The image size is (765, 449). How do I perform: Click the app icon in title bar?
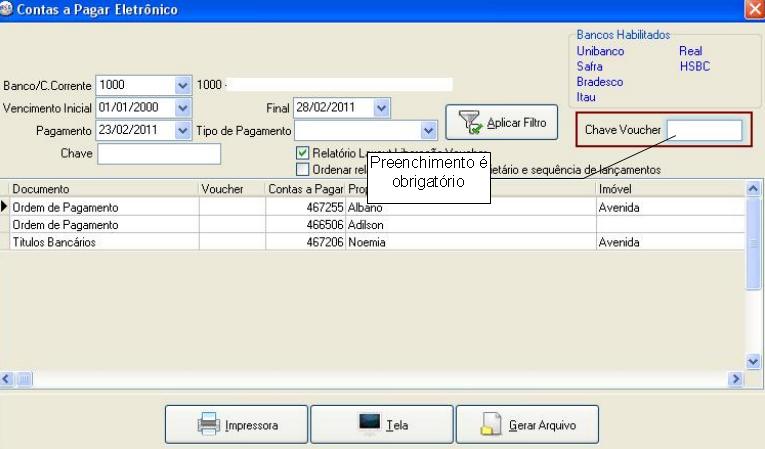7,9
